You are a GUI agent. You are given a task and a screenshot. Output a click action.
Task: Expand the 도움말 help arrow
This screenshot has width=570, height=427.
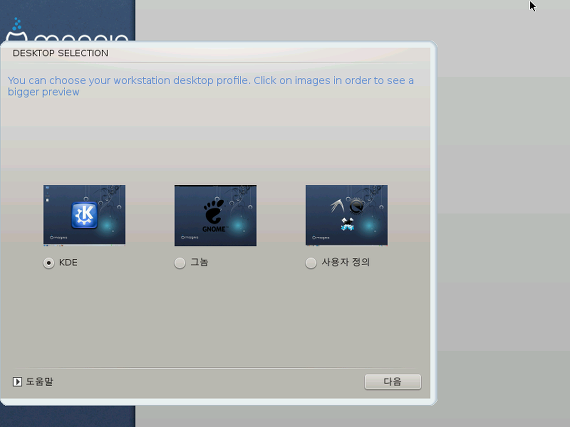pyautogui.click(x=17, y=382)
